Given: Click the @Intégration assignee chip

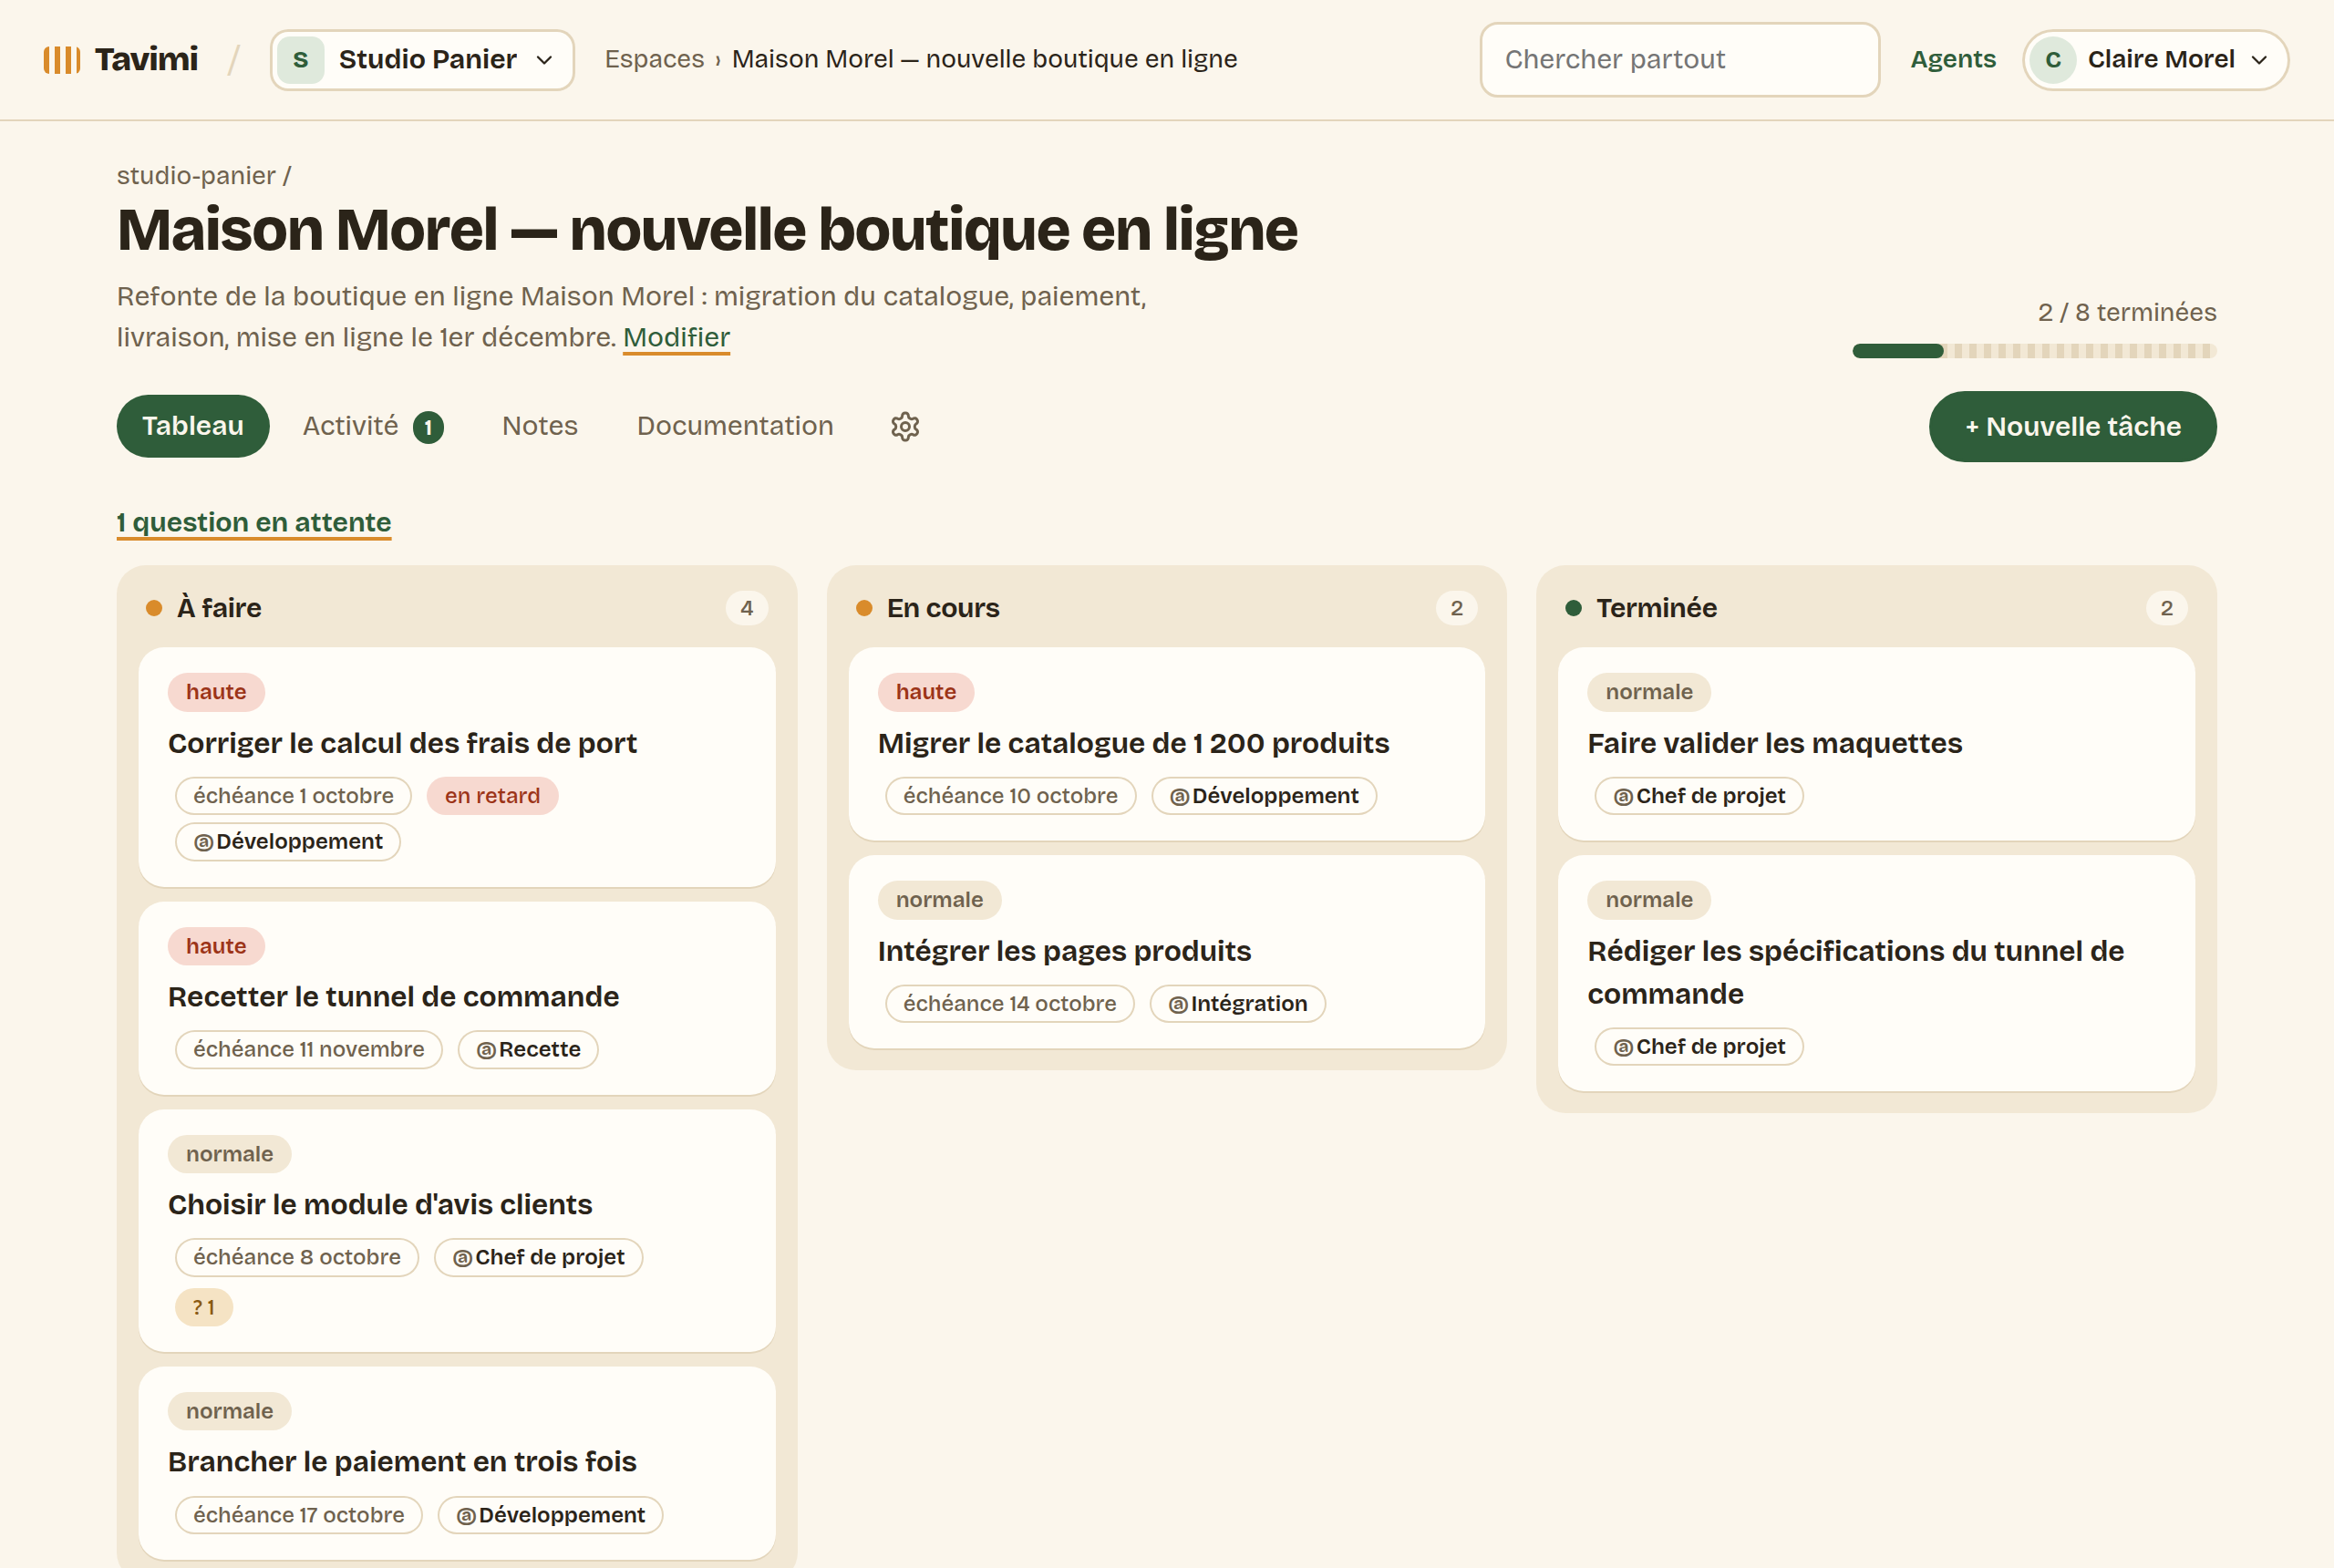Looking at the screenshot, I should point(1237,1003).
